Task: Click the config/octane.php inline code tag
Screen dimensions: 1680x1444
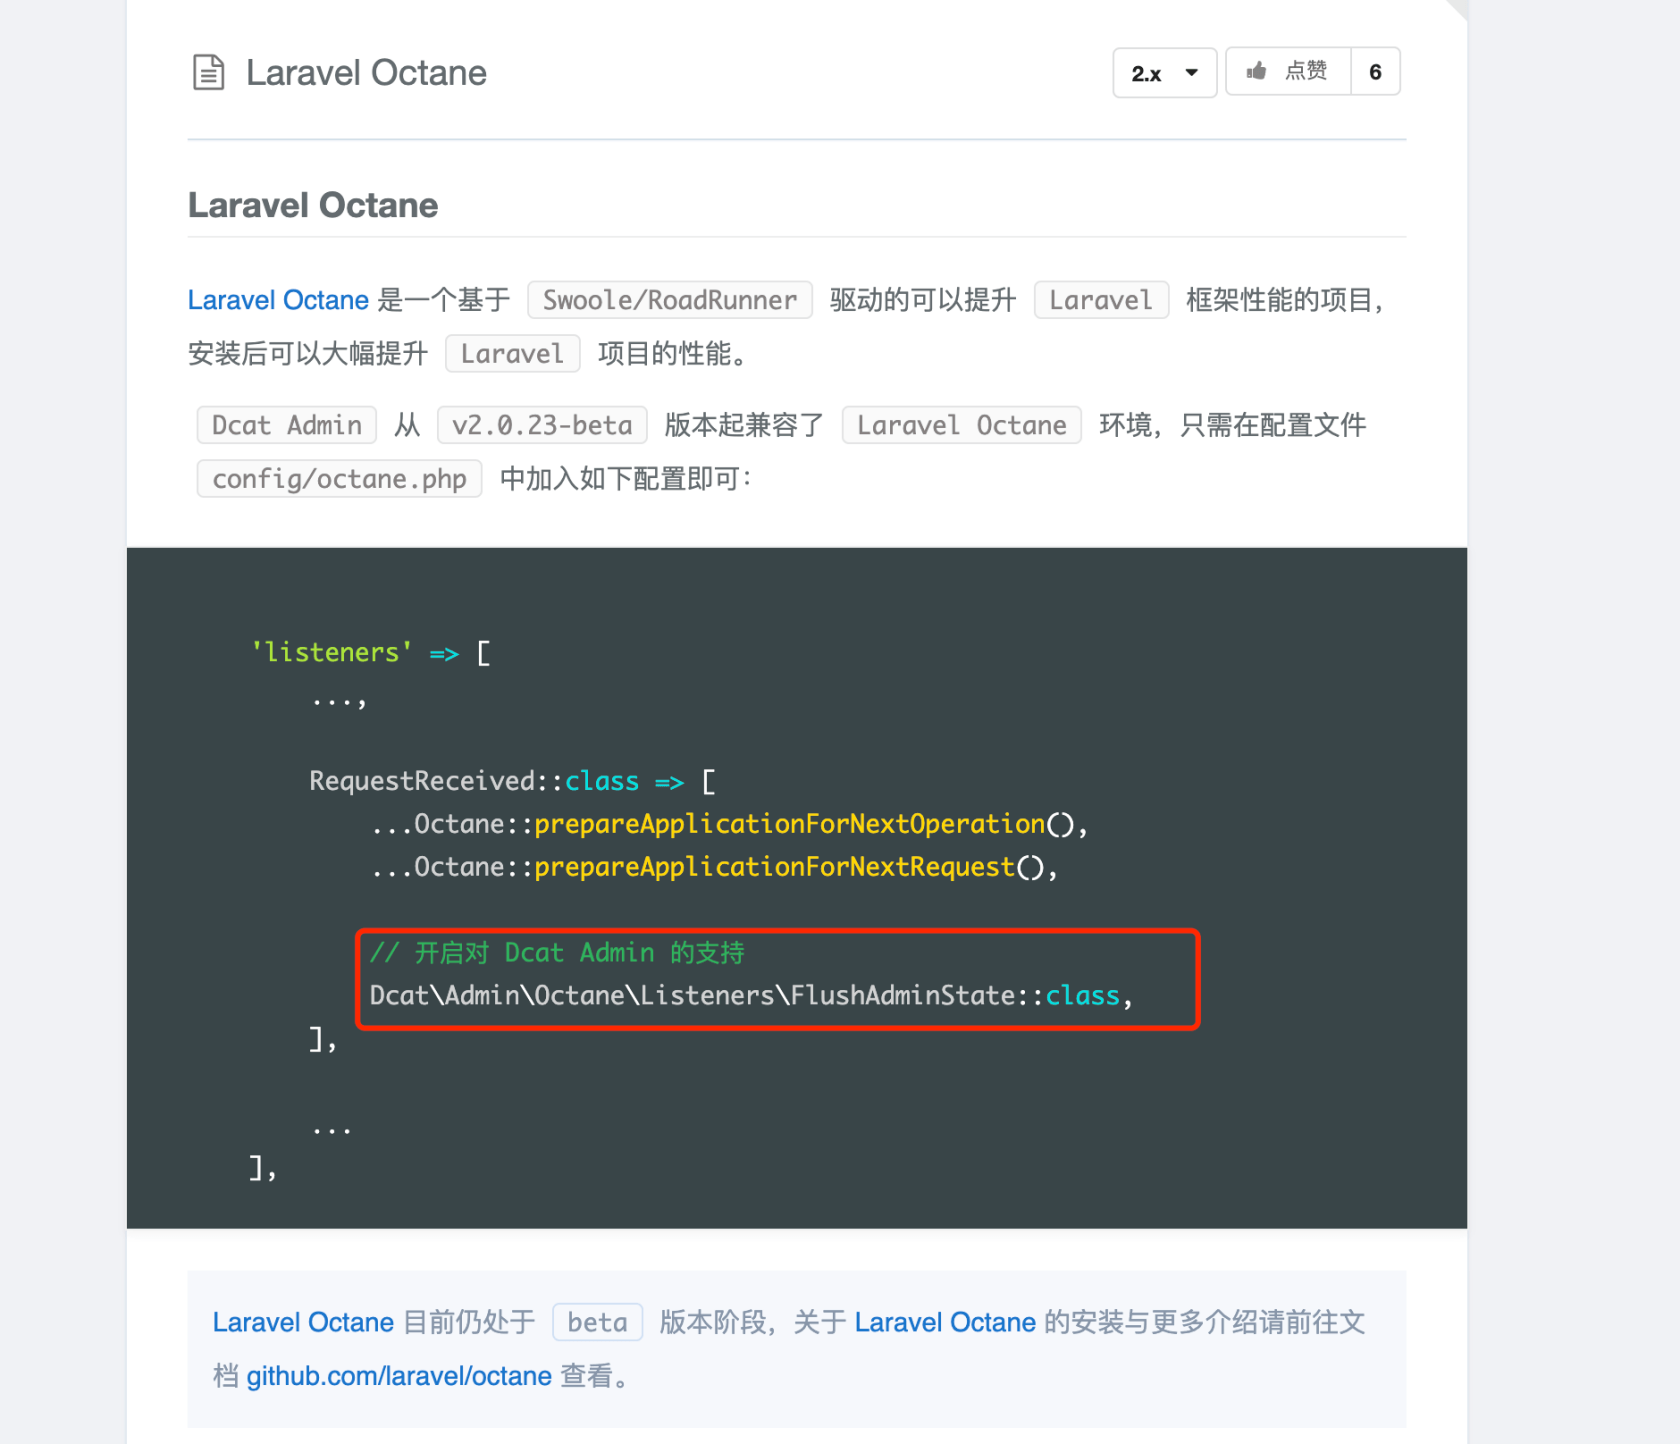Action: (339, 479)
